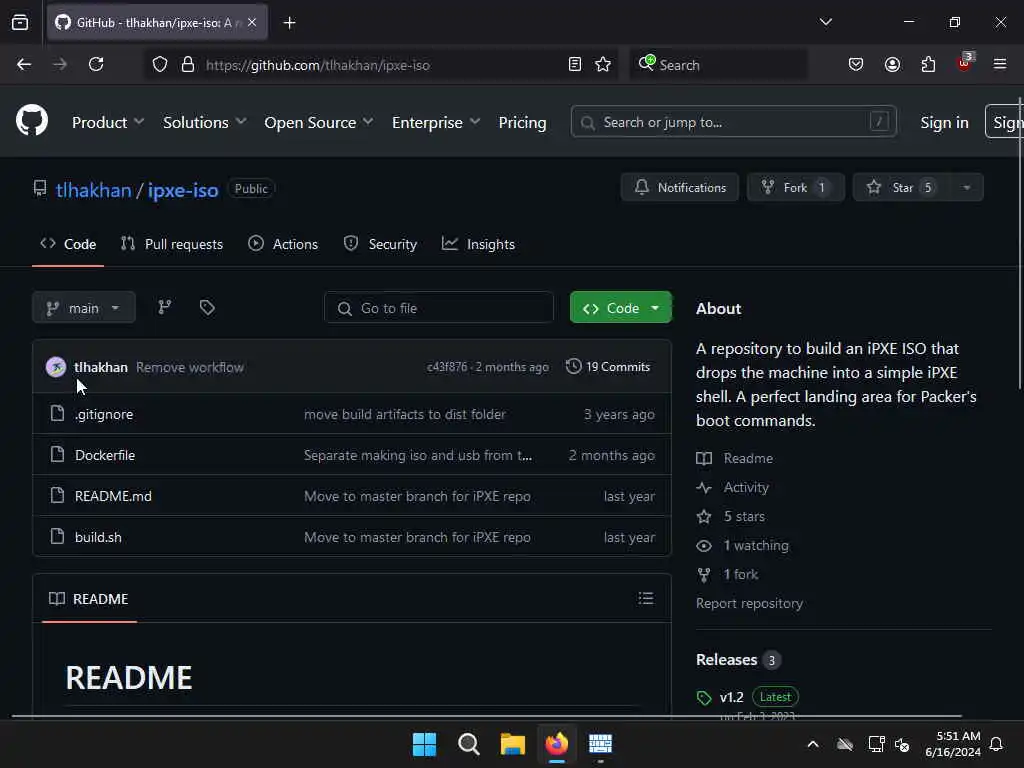1024x768 pixels.
Task: View the 19 Commits history
Action: coord(608,366)
